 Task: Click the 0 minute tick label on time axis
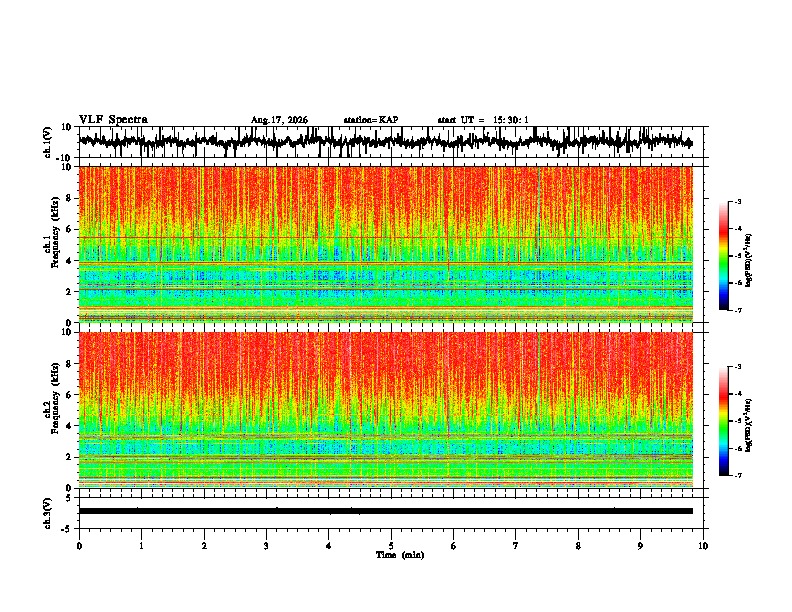coord(79,546)
